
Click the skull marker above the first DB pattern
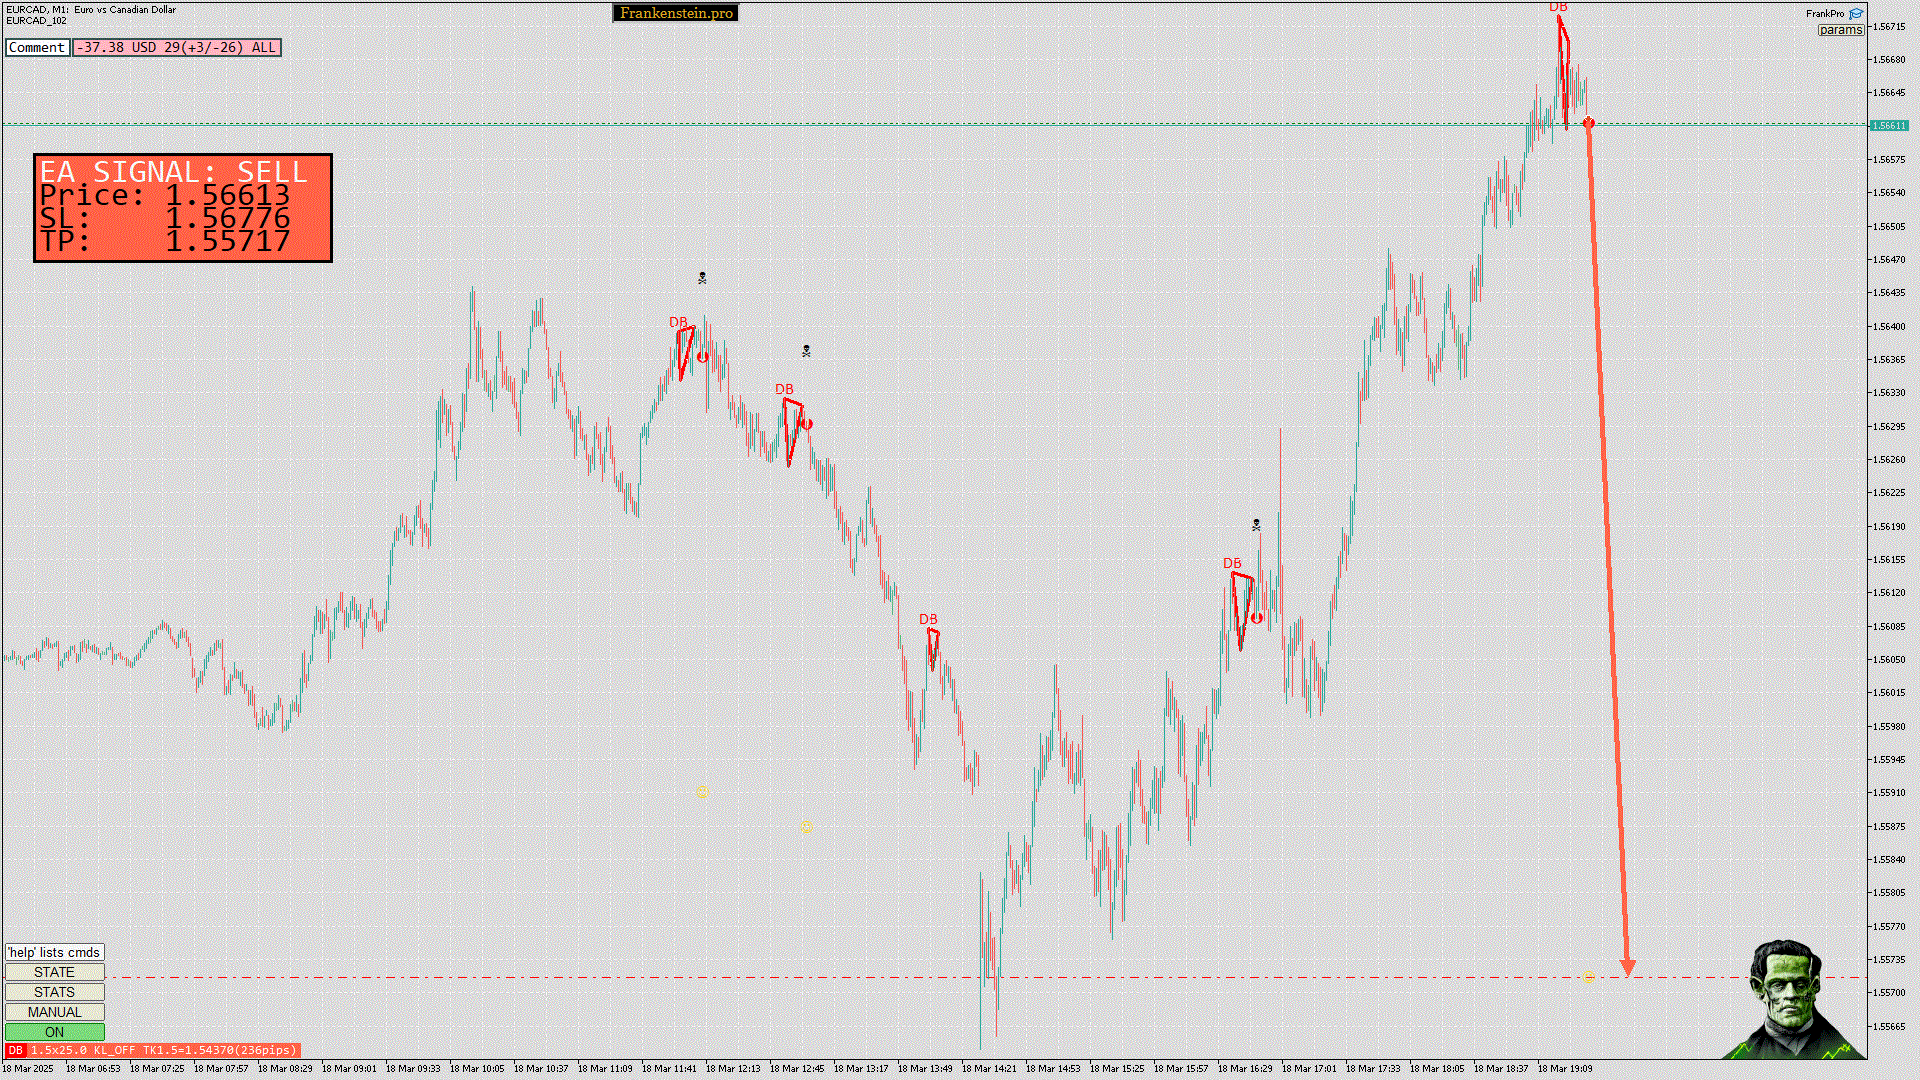pyautogui.click(x=702, y=278)
